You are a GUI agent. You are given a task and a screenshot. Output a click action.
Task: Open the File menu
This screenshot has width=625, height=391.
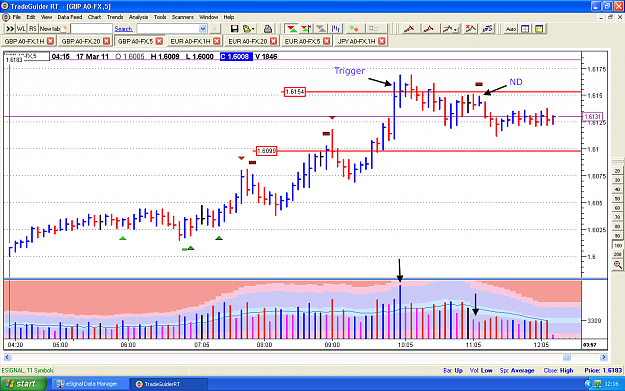16,17
